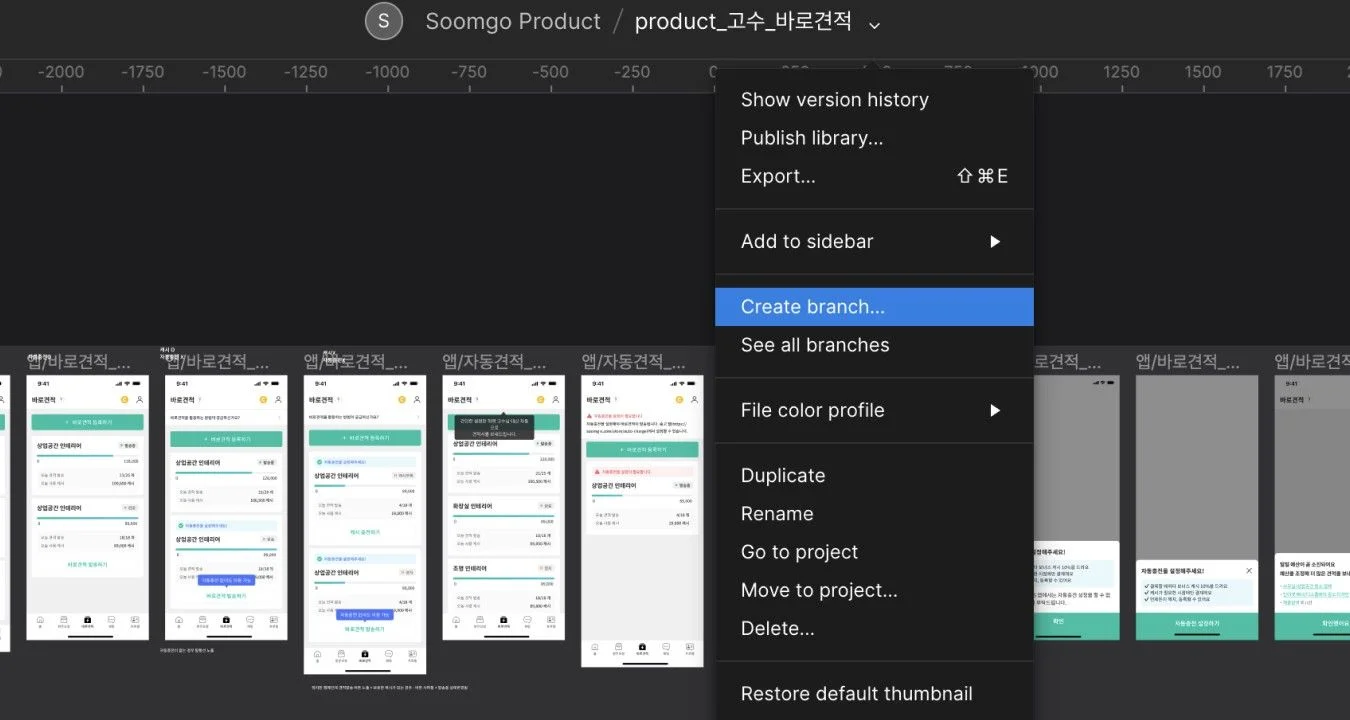This screenshot has width=1350, height=720.
Task: Expand the Add to sidebar submenu arrow
Action: click(994, 241)
